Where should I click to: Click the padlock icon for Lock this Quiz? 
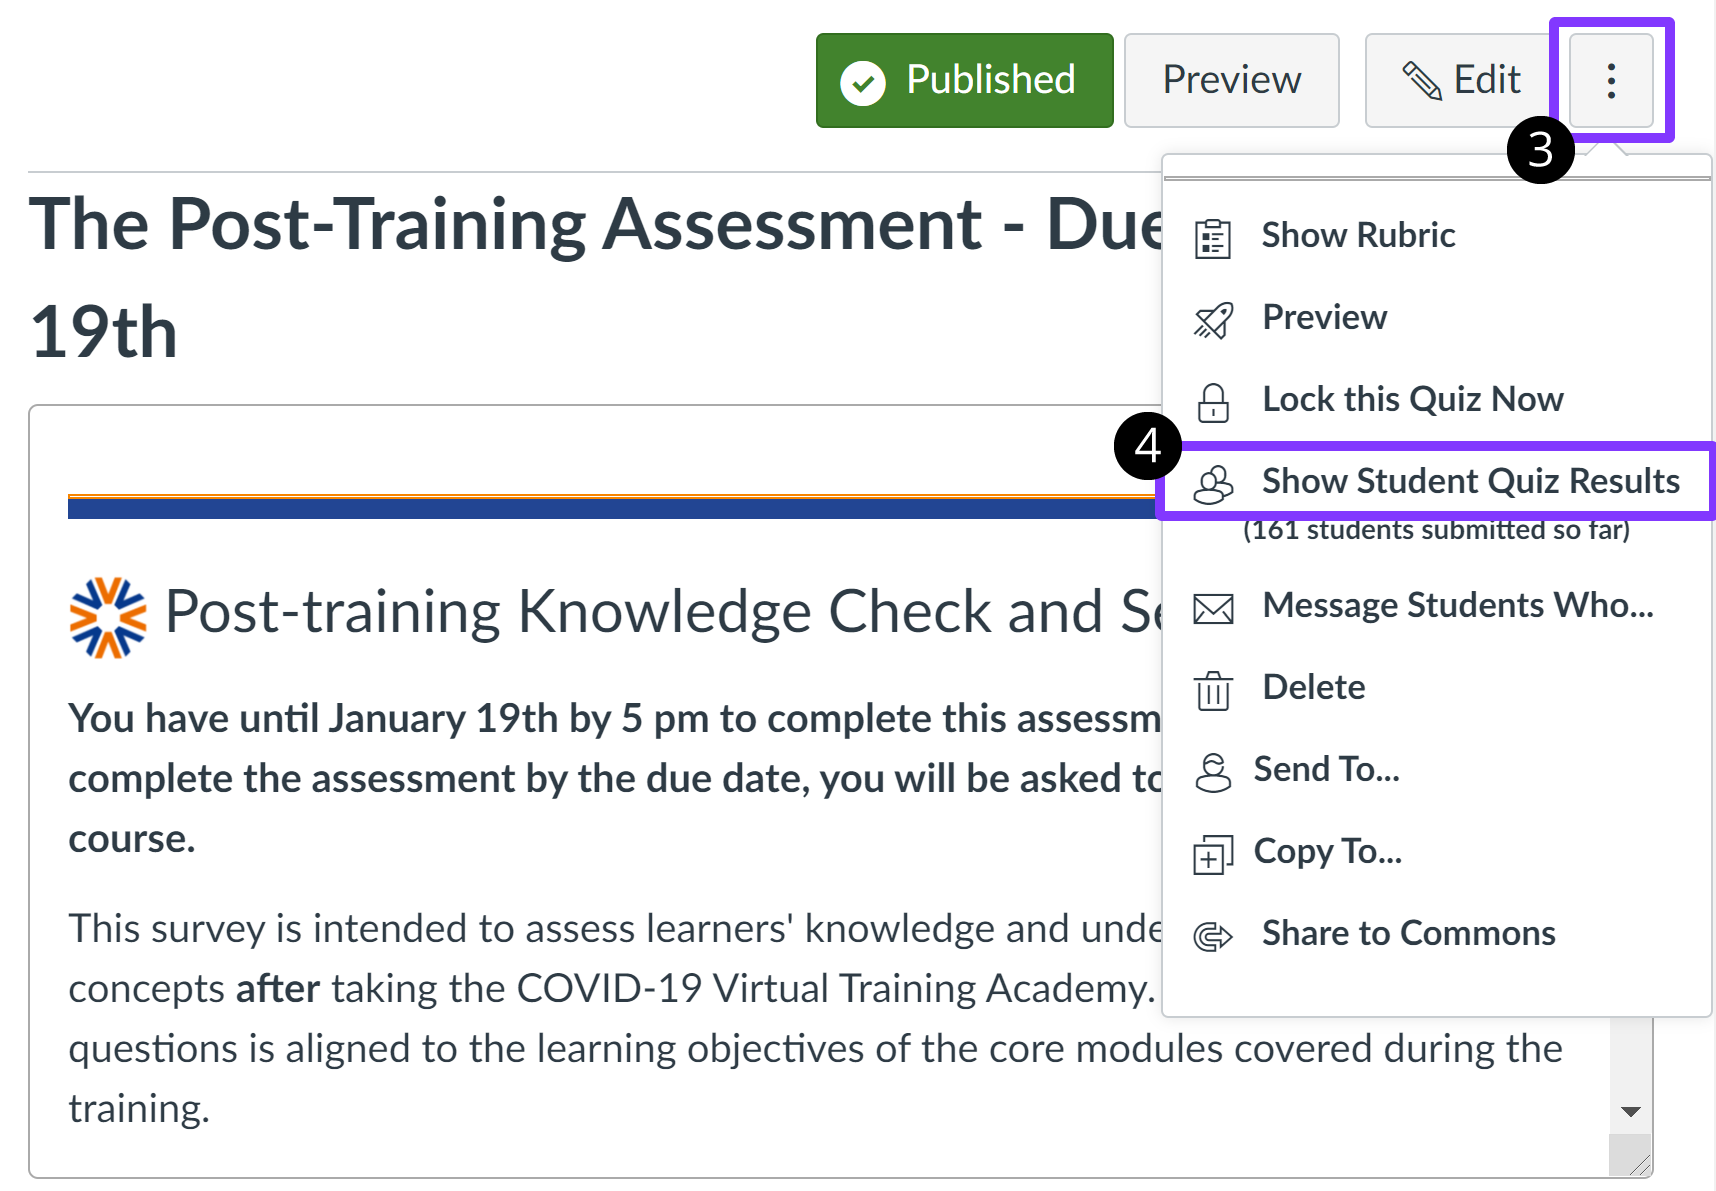click(x=1213, y=402)
